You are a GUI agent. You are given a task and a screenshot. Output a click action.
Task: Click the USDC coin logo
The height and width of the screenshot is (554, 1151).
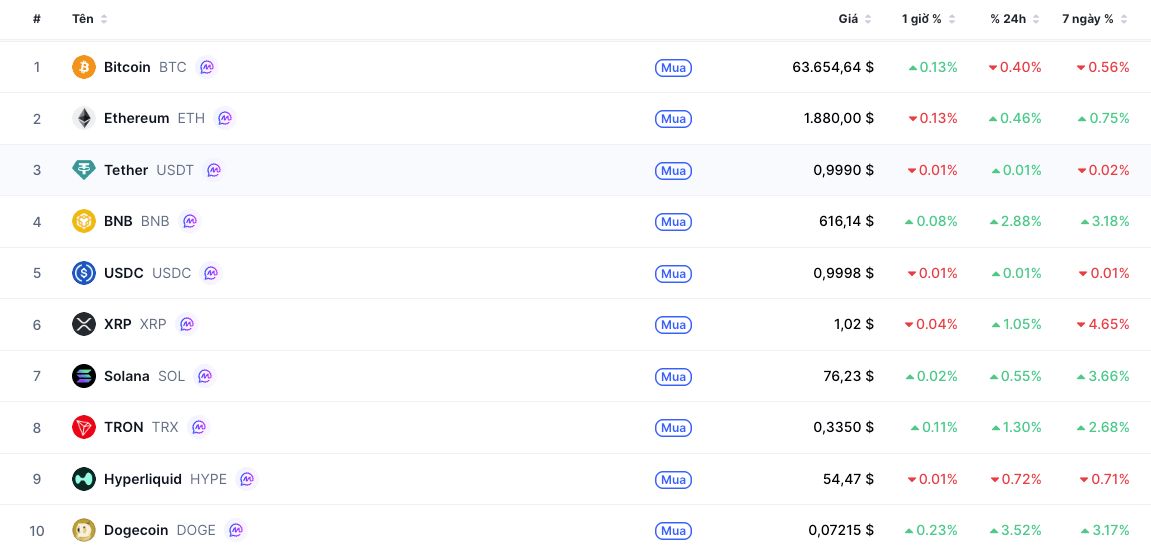[84, 273]
